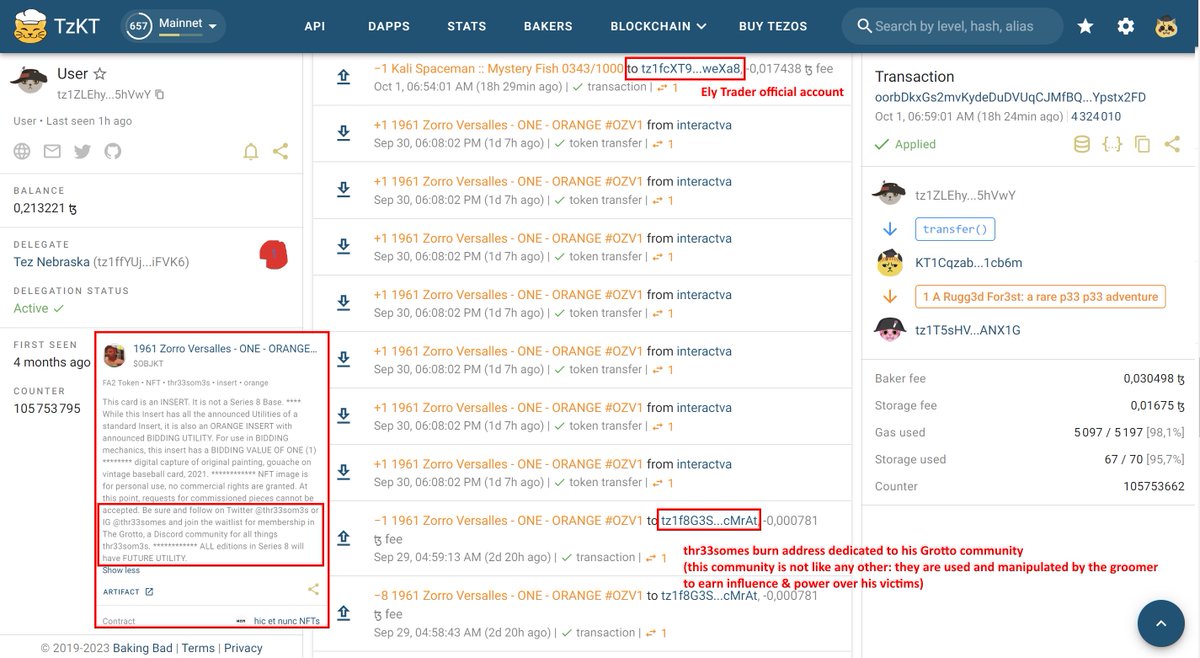Click the Baker fee value 0,030498
Viewport: 1200px width, 658px height.
(x=1154, y=379)
